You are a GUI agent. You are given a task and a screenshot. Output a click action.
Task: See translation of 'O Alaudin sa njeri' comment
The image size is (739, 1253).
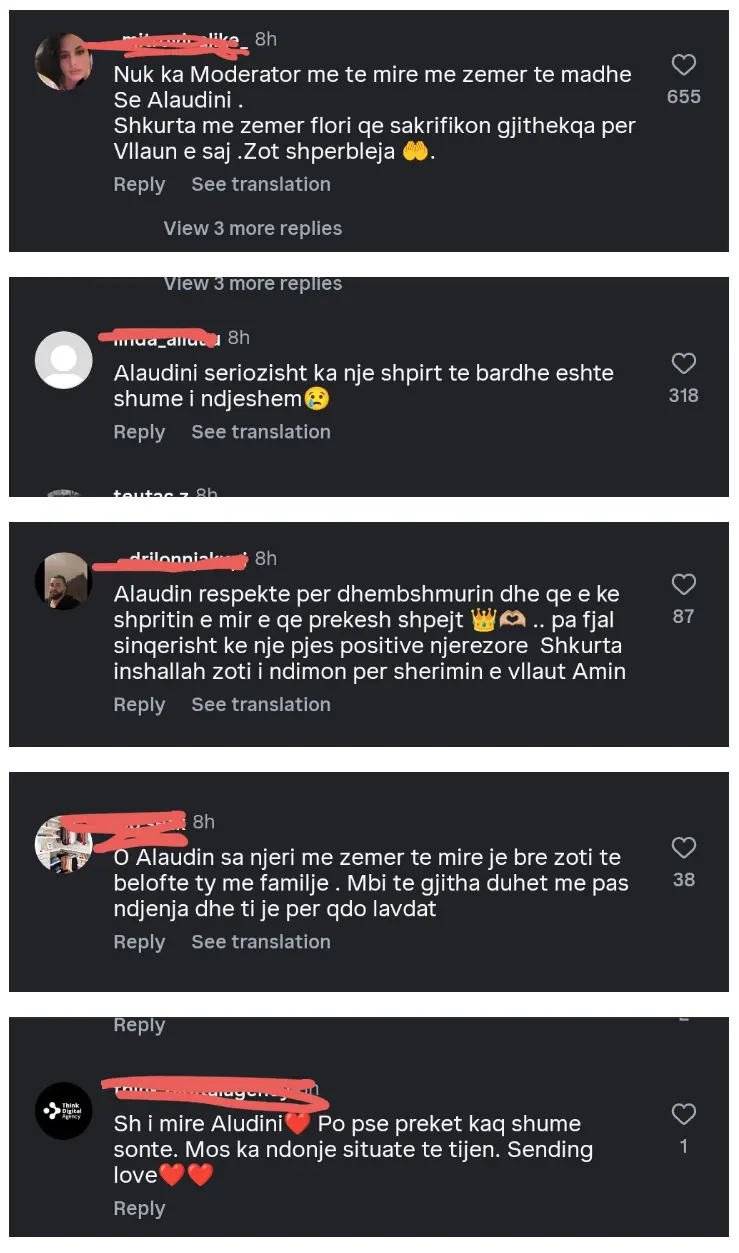[261, 942]
